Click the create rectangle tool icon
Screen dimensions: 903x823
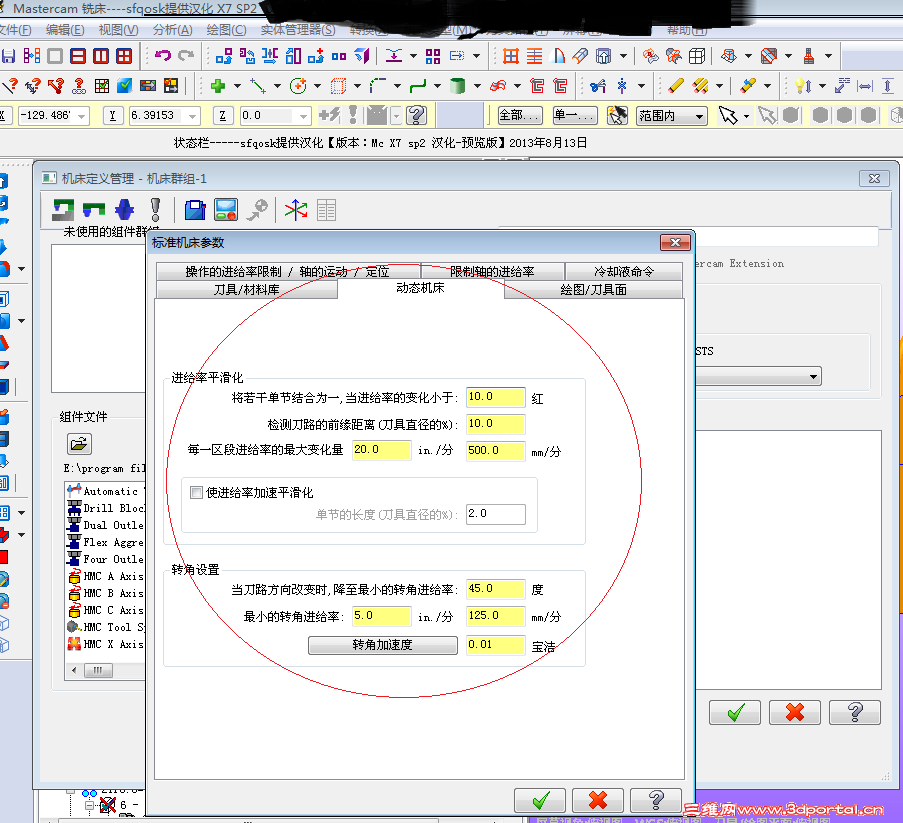pos(338,86)
